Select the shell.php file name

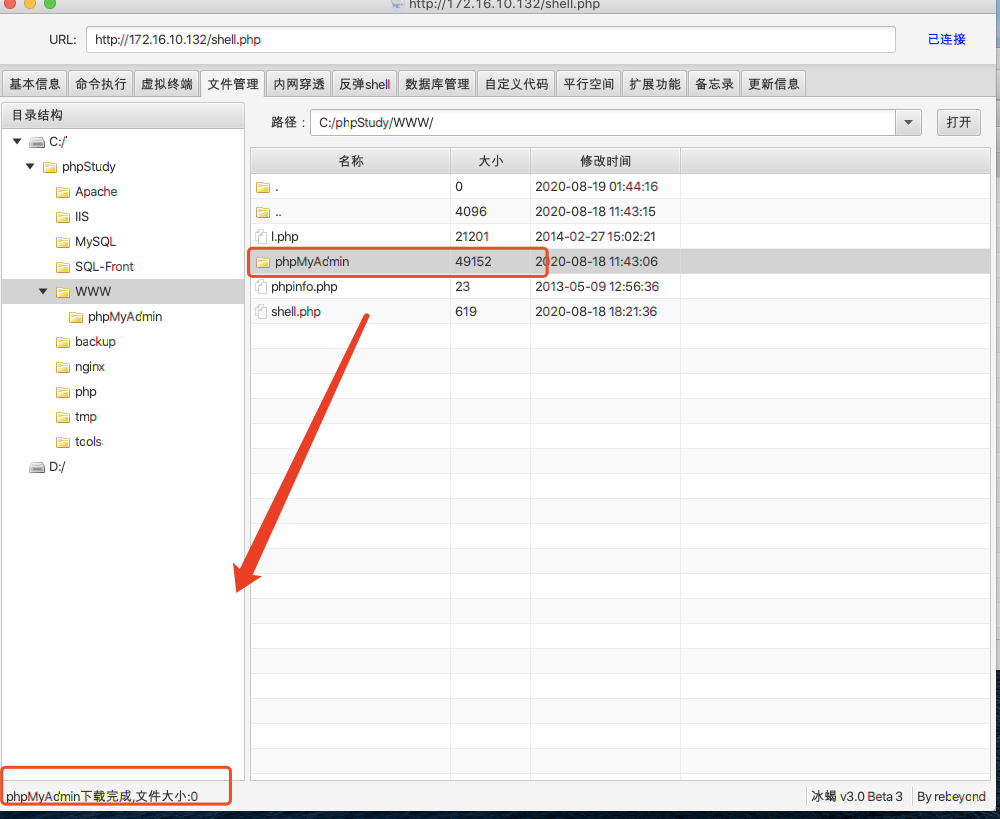click(x=296, y=311)
